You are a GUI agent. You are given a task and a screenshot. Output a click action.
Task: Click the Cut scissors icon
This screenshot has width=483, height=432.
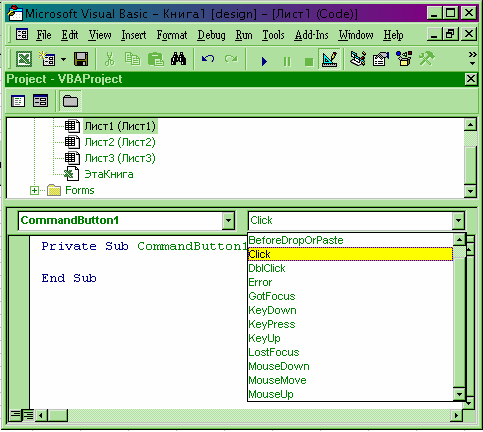109,59
